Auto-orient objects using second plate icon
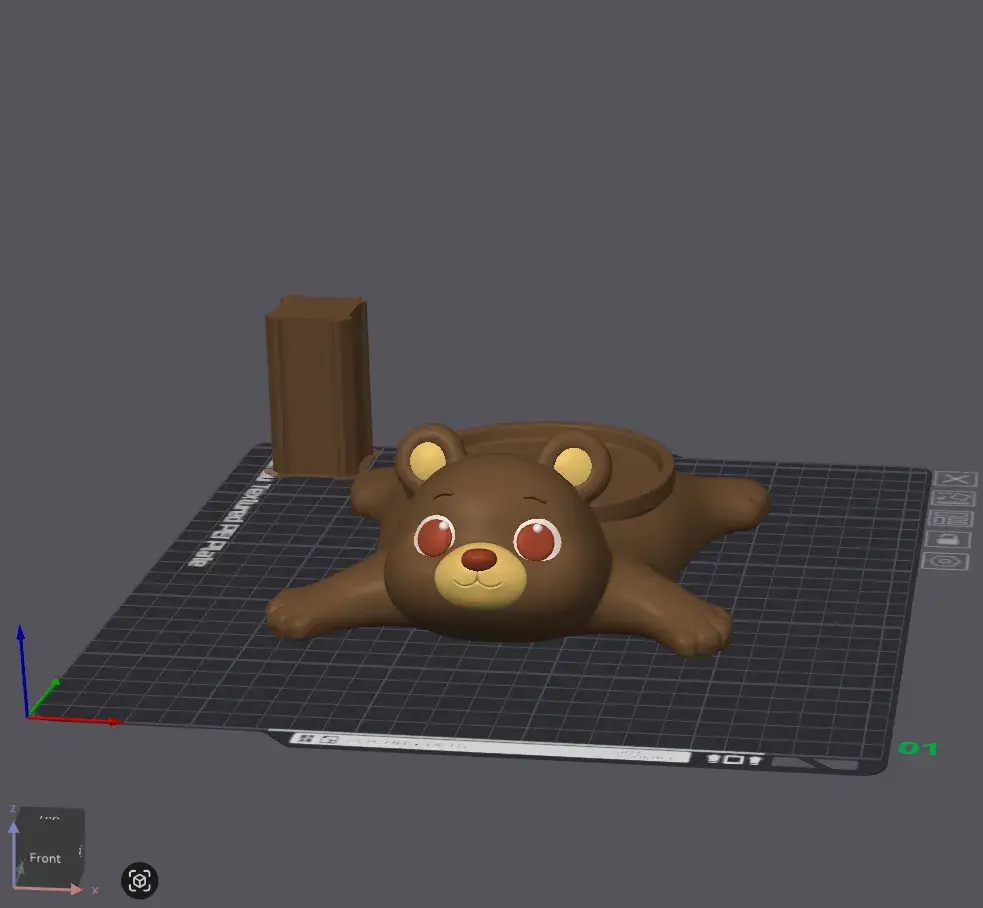The height and width of the screenshot is (908, 983). coord(953,499)
